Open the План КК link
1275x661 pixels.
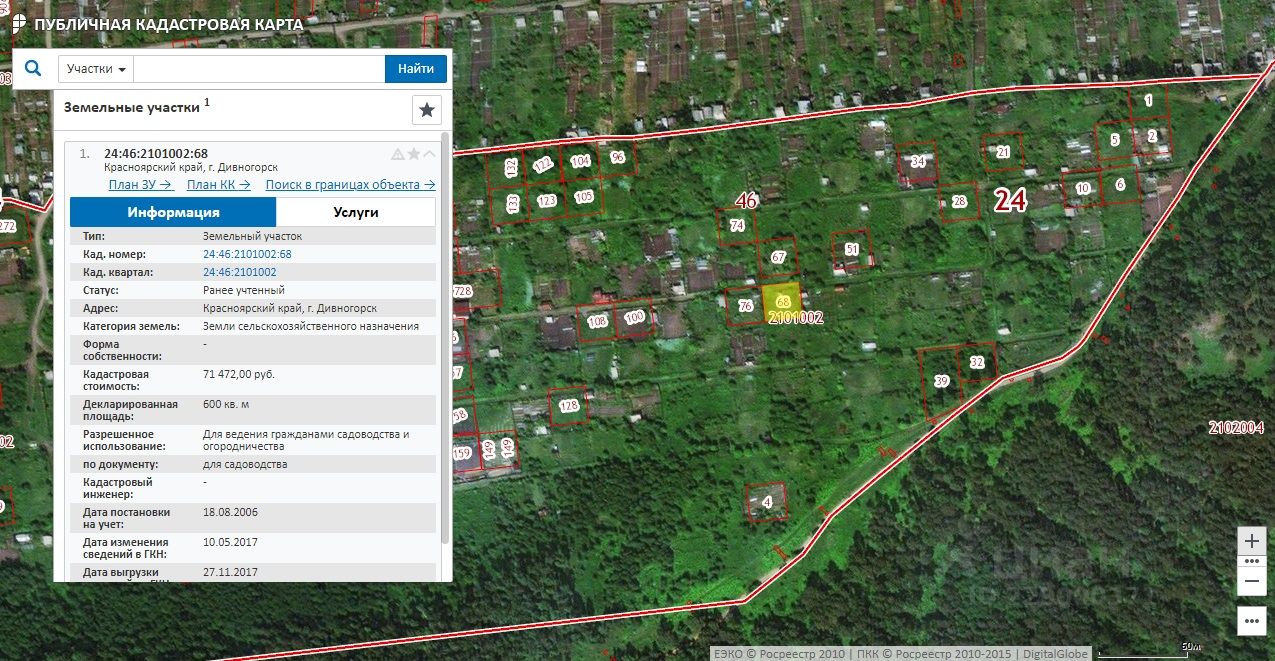pos(219,185)
